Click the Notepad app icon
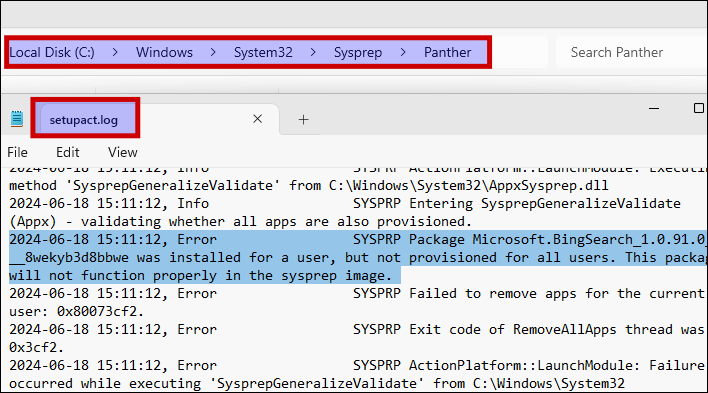The image size is (708, 393). pyautogui.click(x=17, y=119)
